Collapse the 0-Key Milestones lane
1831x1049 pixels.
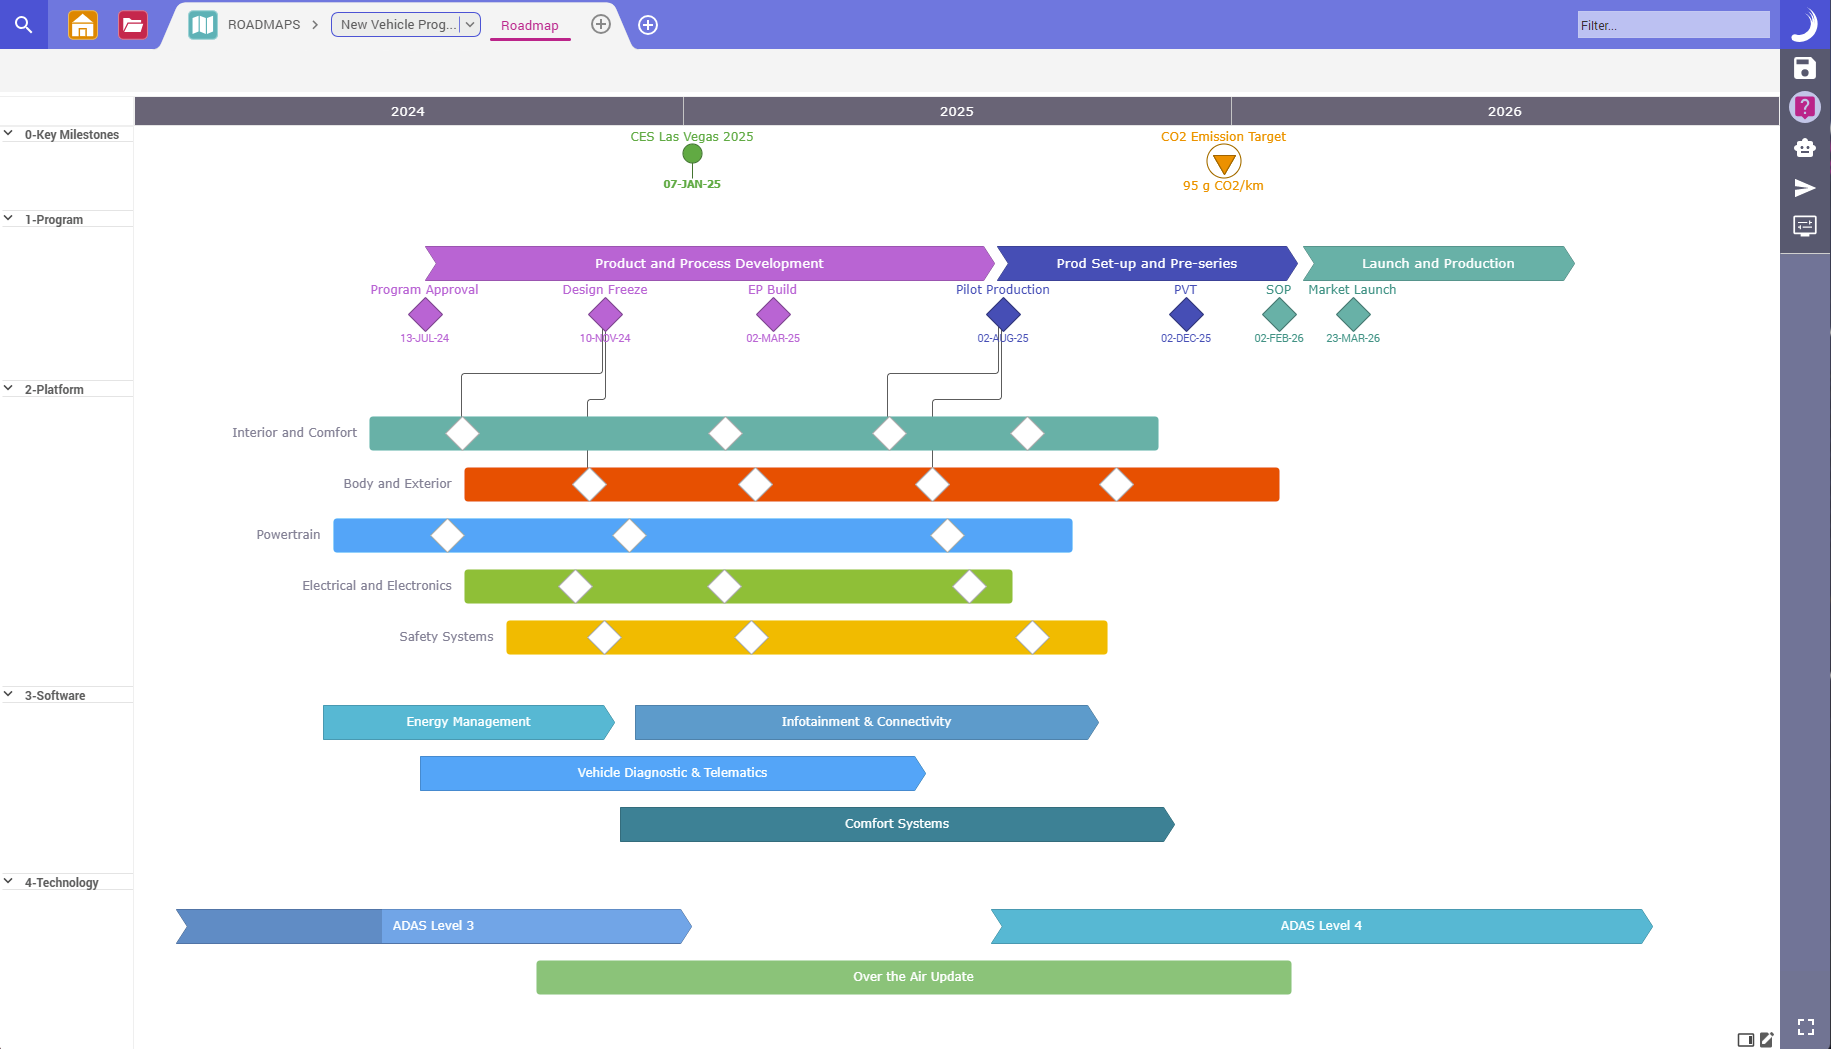point(8,133)
